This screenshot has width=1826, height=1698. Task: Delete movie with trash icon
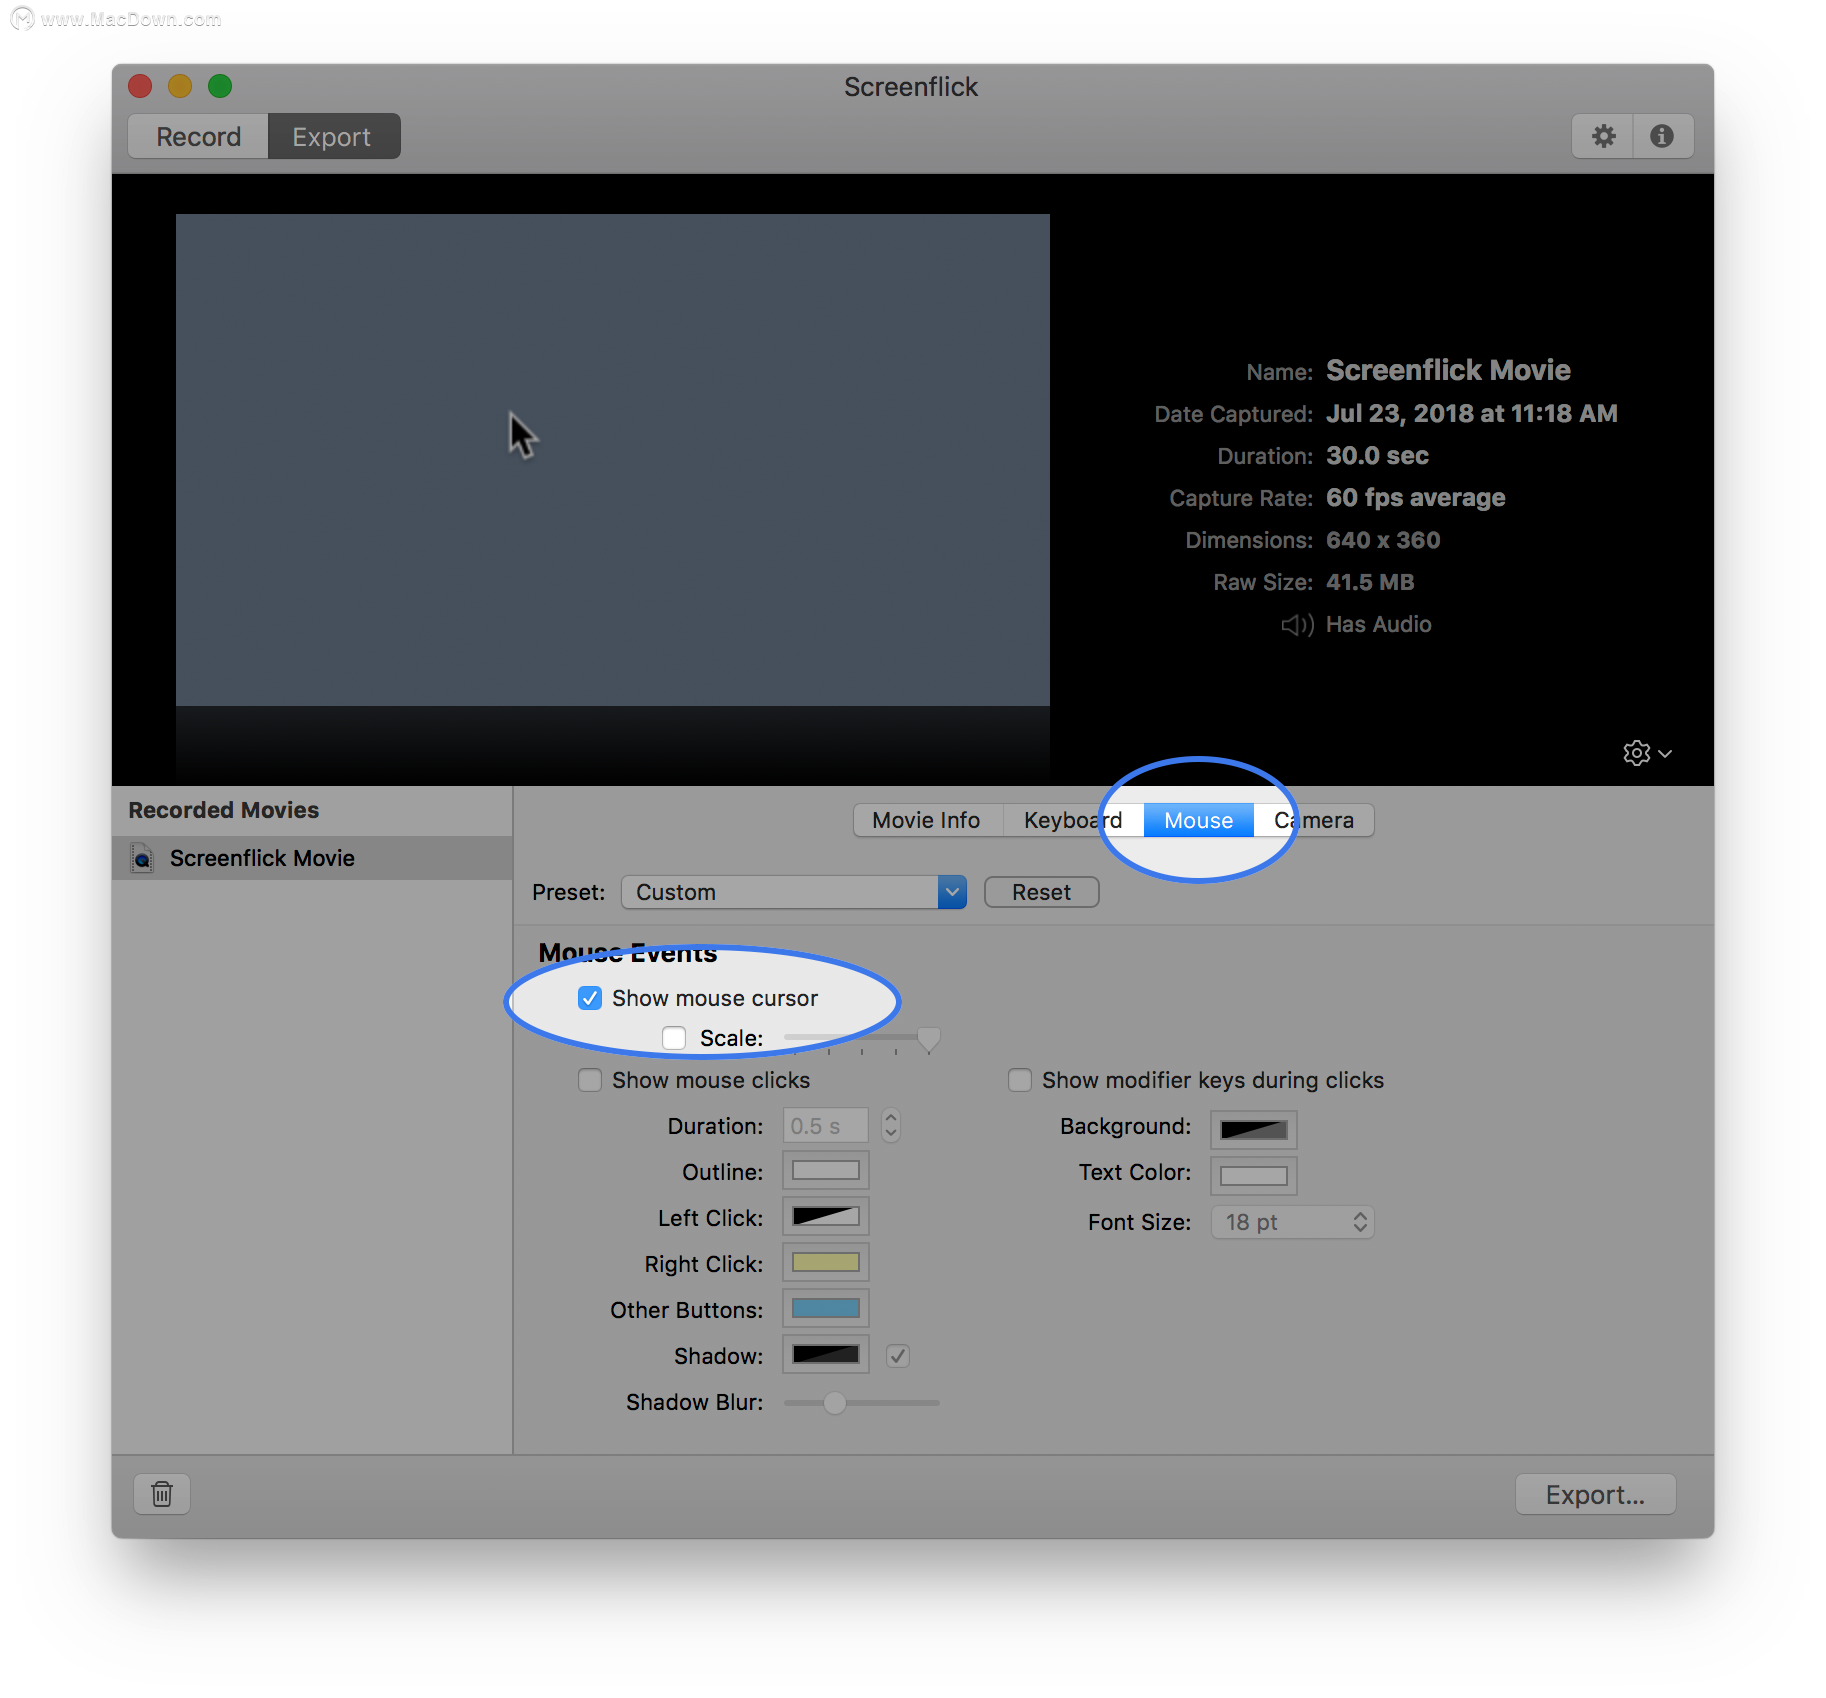[162, 1494]
